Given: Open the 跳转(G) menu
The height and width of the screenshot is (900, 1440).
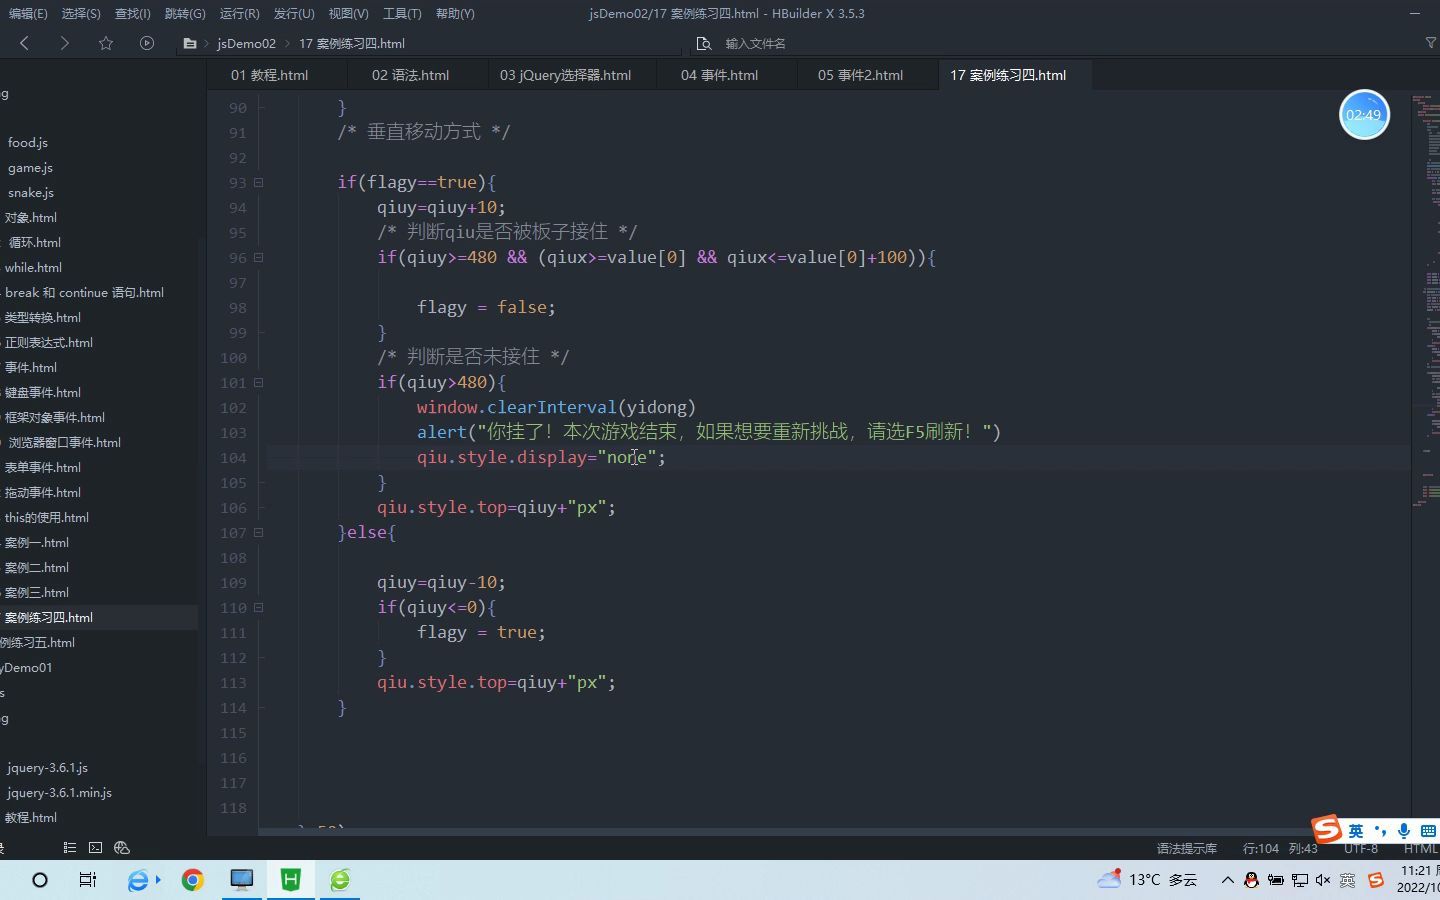Looking at the screenshot, I should tap(185, 13).
